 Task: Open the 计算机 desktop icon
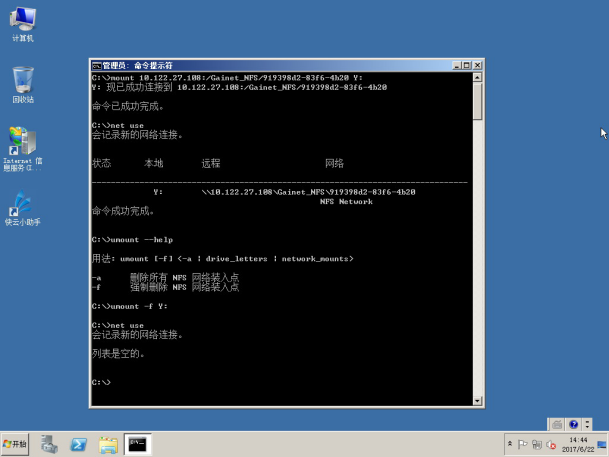(x=22, y=20)
